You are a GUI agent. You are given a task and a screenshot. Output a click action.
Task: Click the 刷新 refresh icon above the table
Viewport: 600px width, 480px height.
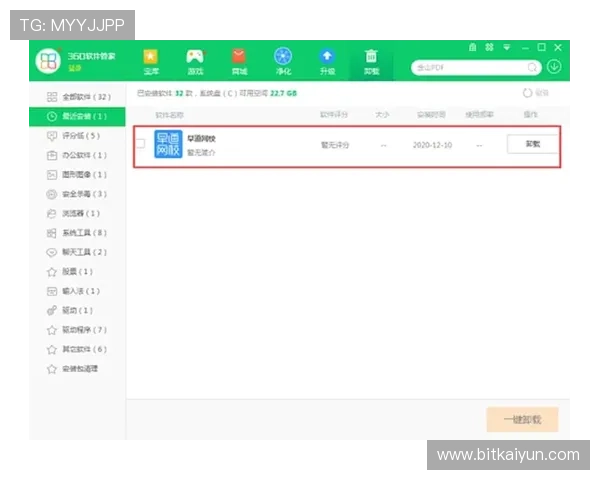pyautogui.click(x=528, y=93)
